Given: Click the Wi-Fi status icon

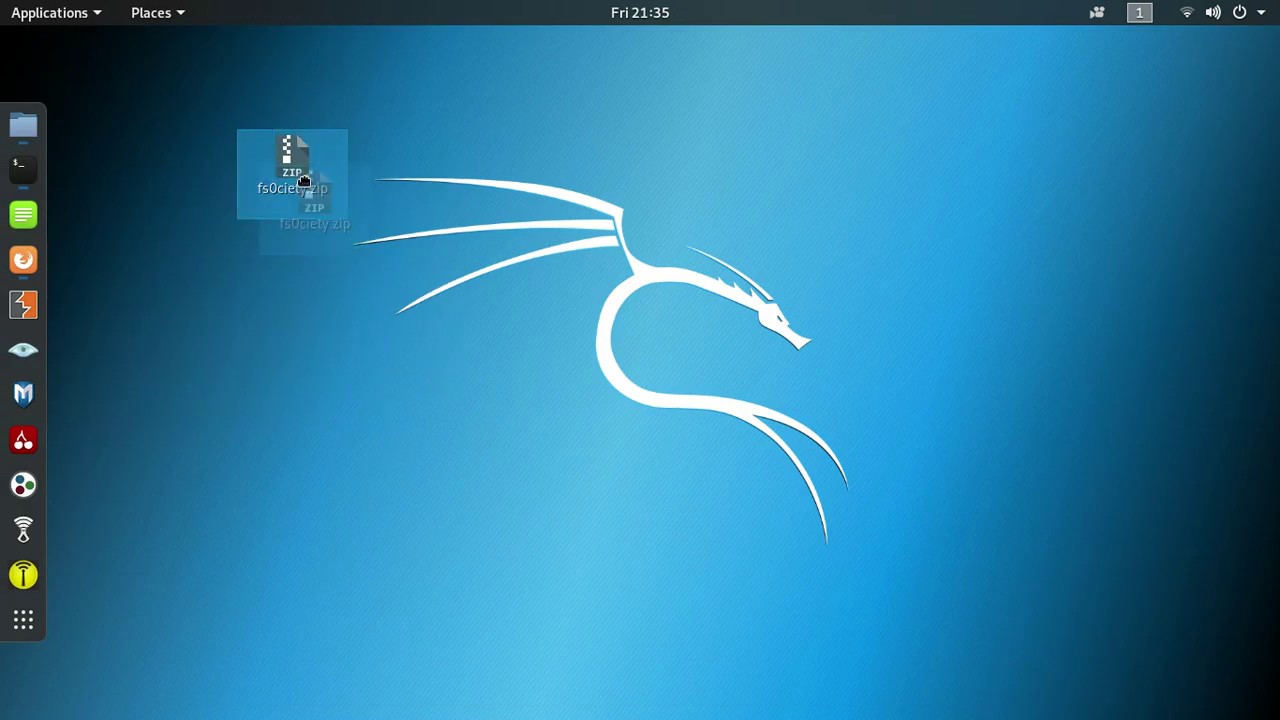Looking at the screenshot, I should pos(1187,13).
